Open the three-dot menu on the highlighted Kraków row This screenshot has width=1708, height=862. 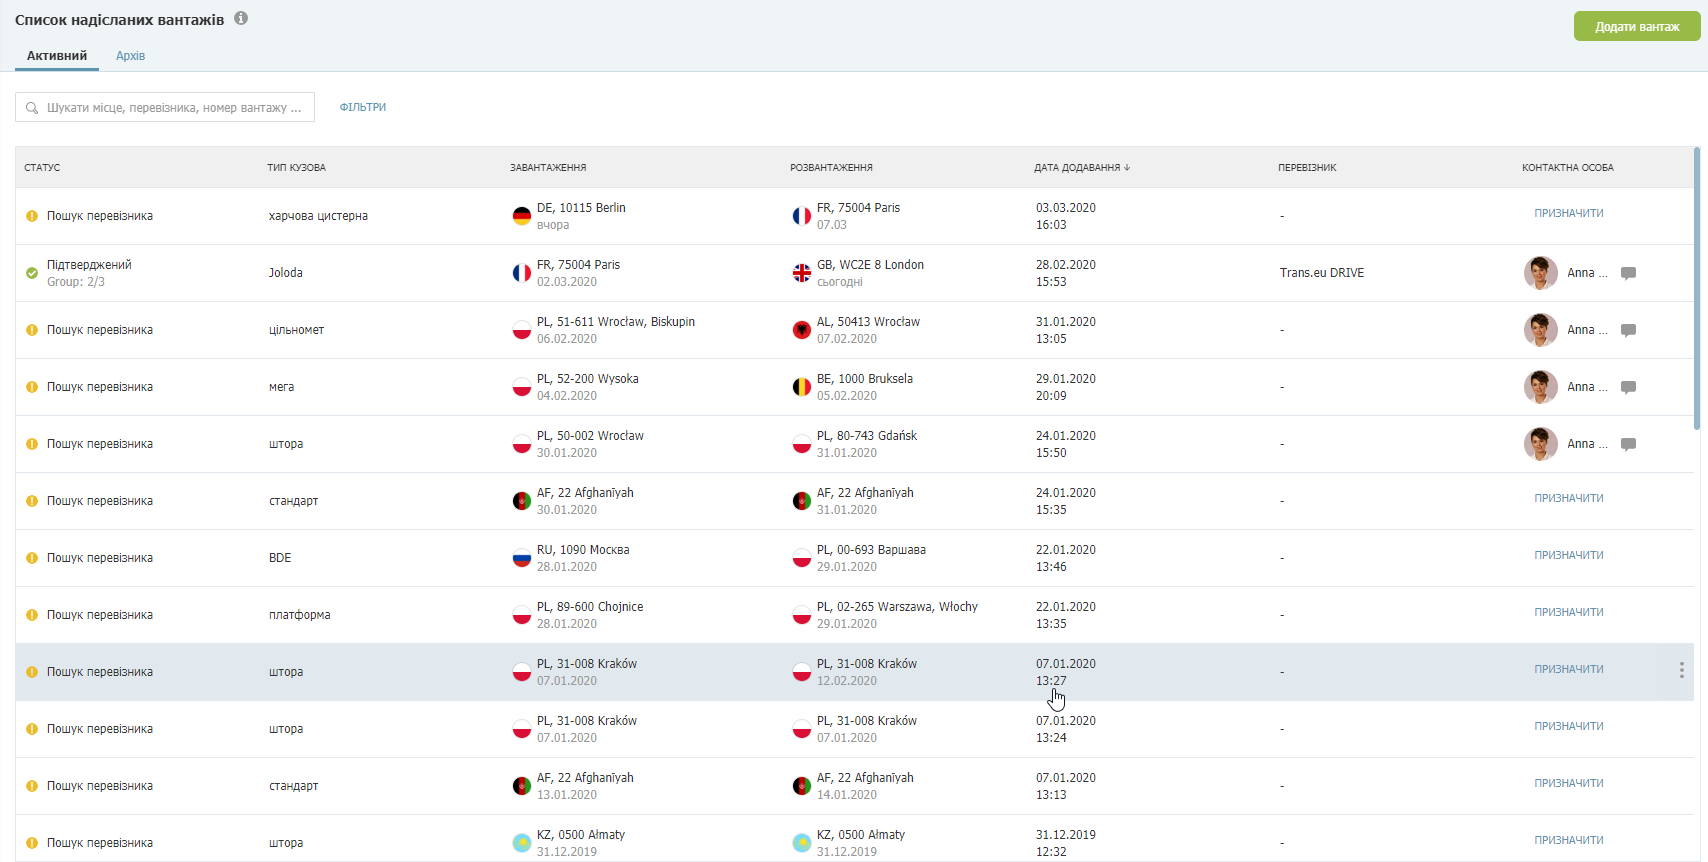click(1681, 670)
